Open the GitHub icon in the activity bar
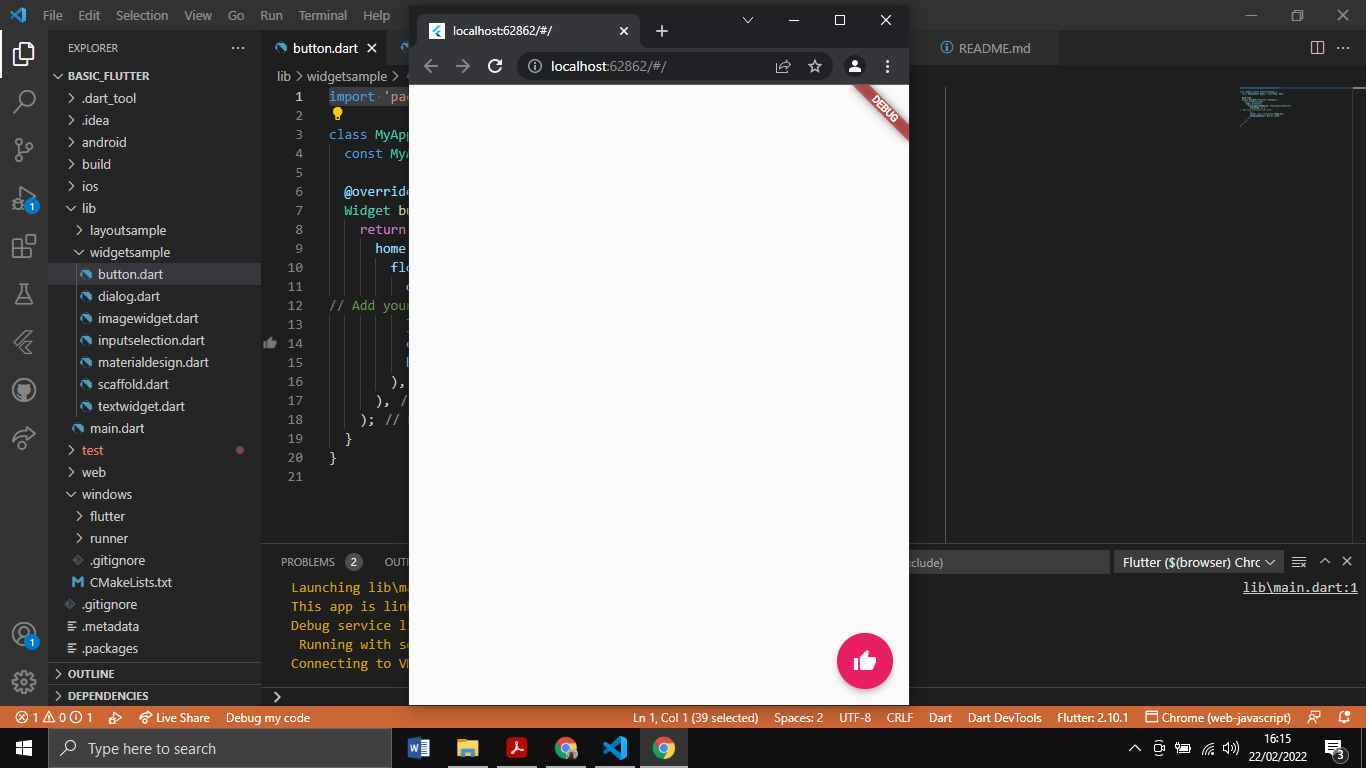Image resolution: width=1366 pixels, height=768 pixels. [24, 390]
